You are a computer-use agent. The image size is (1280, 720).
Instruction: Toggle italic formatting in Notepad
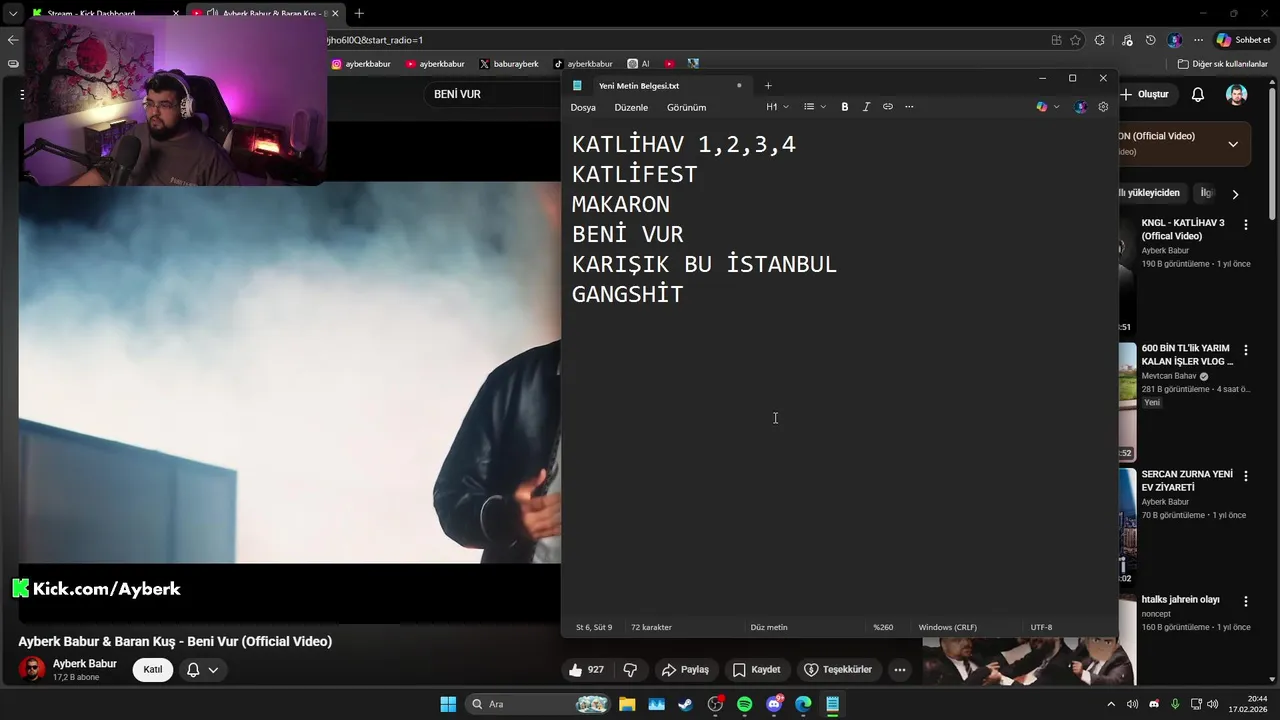coord(866,107)
